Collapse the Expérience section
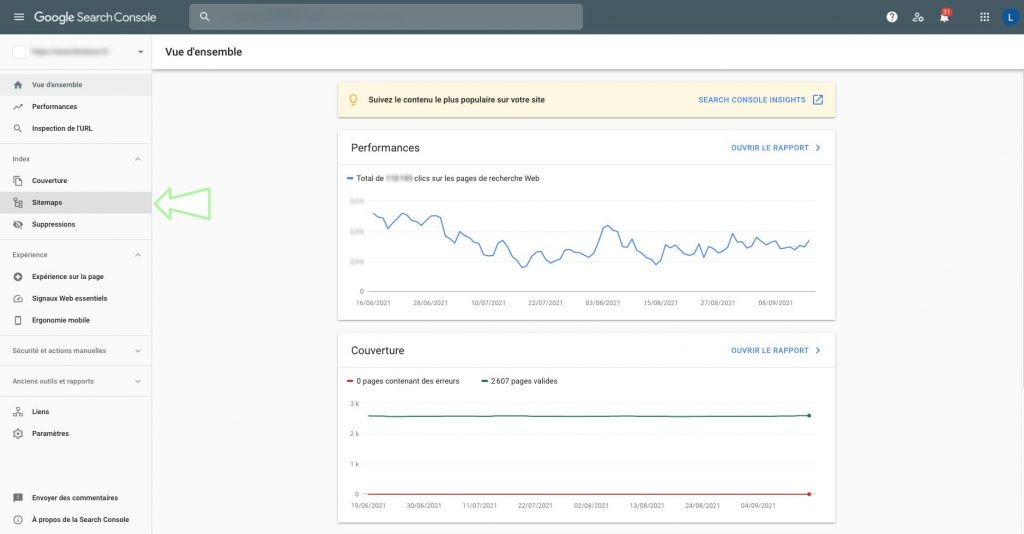Viewport: 1024px width, 534px height. pyautogui.click(x=138, y=255)
